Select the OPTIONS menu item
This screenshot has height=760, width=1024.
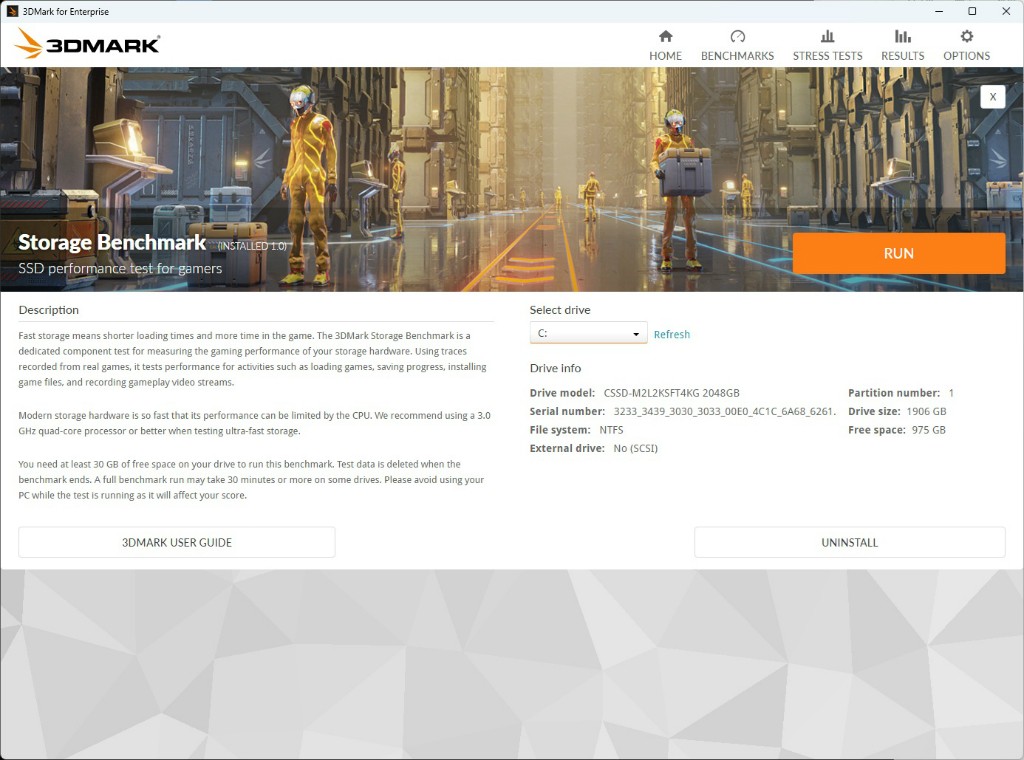965,56
